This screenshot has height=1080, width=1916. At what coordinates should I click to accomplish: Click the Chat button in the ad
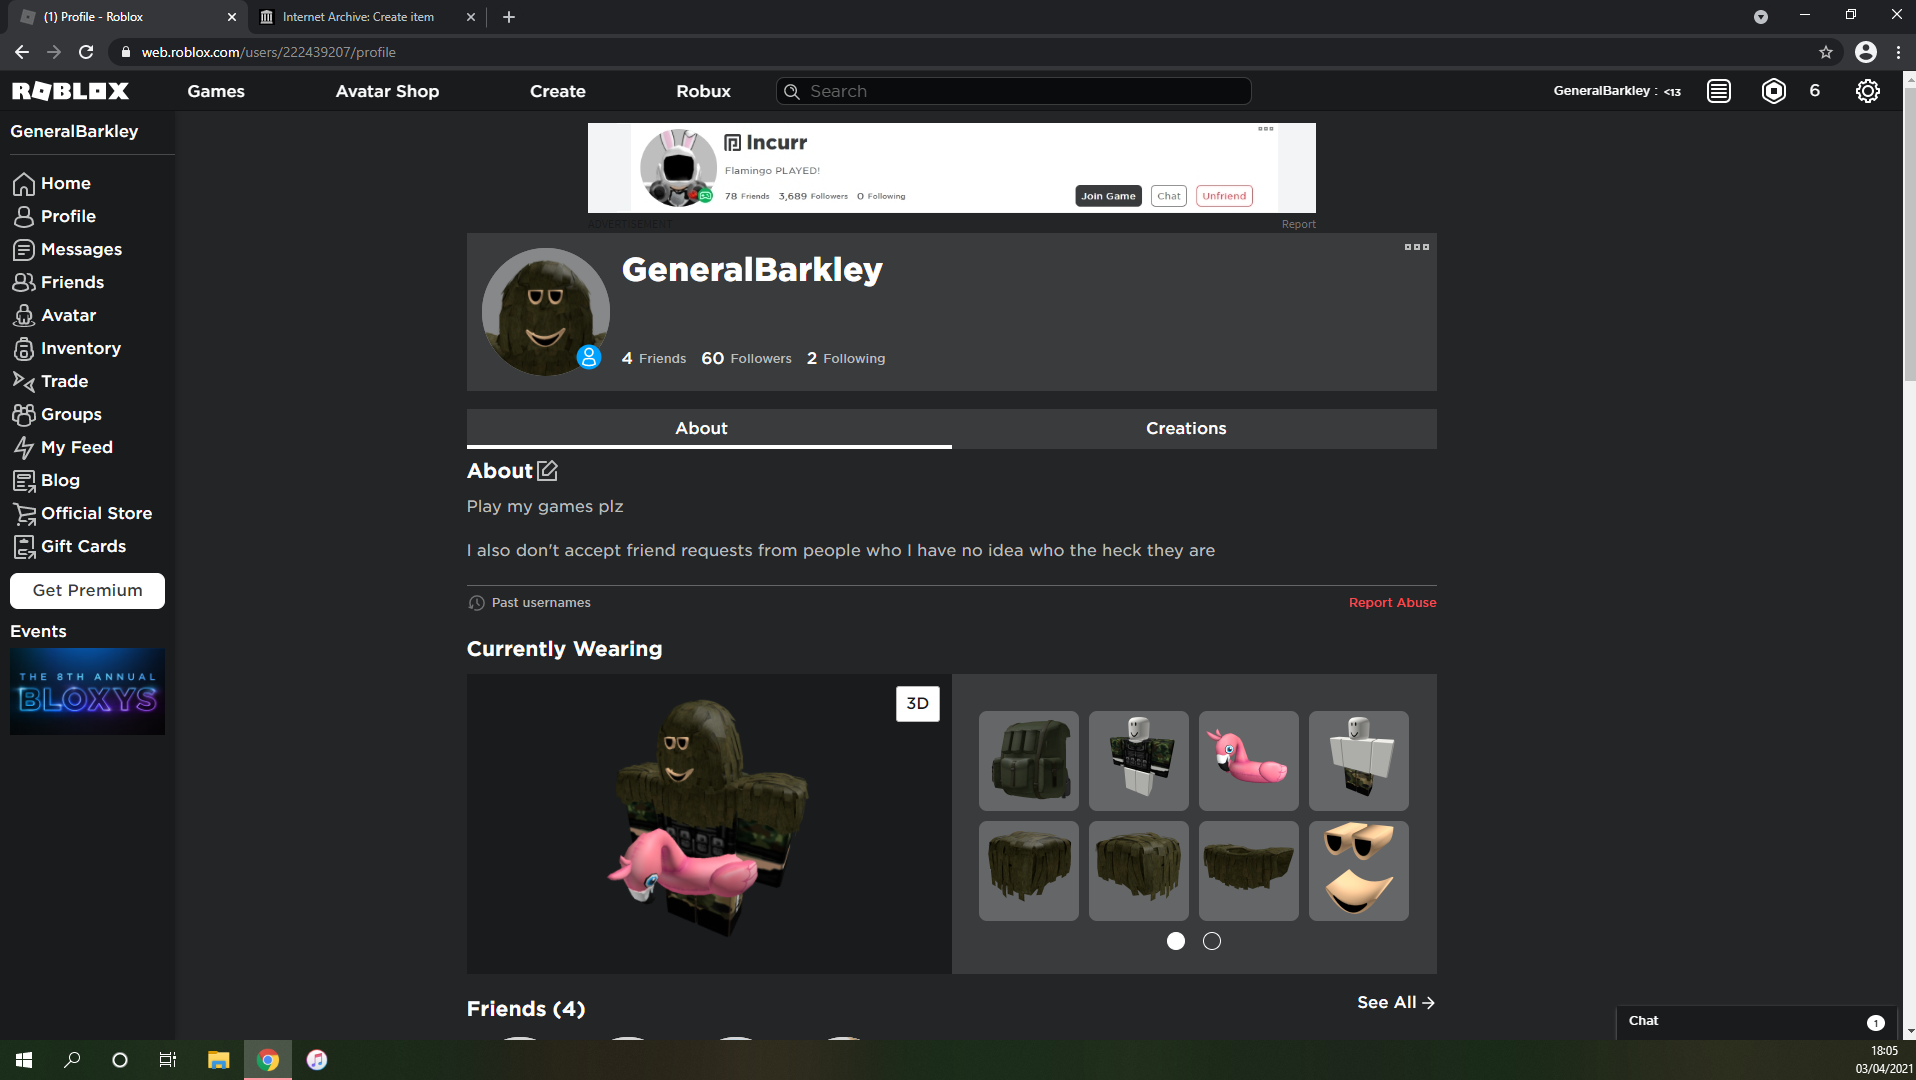[1168, 196]
